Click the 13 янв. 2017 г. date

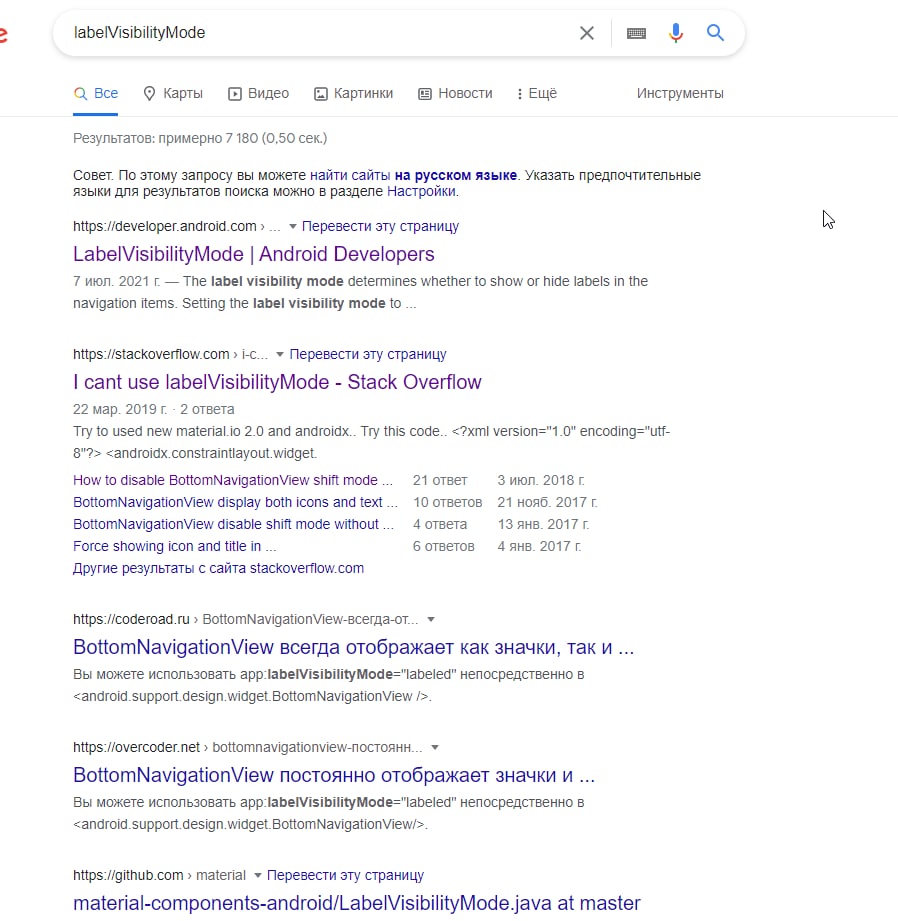(x=543, y=525)
